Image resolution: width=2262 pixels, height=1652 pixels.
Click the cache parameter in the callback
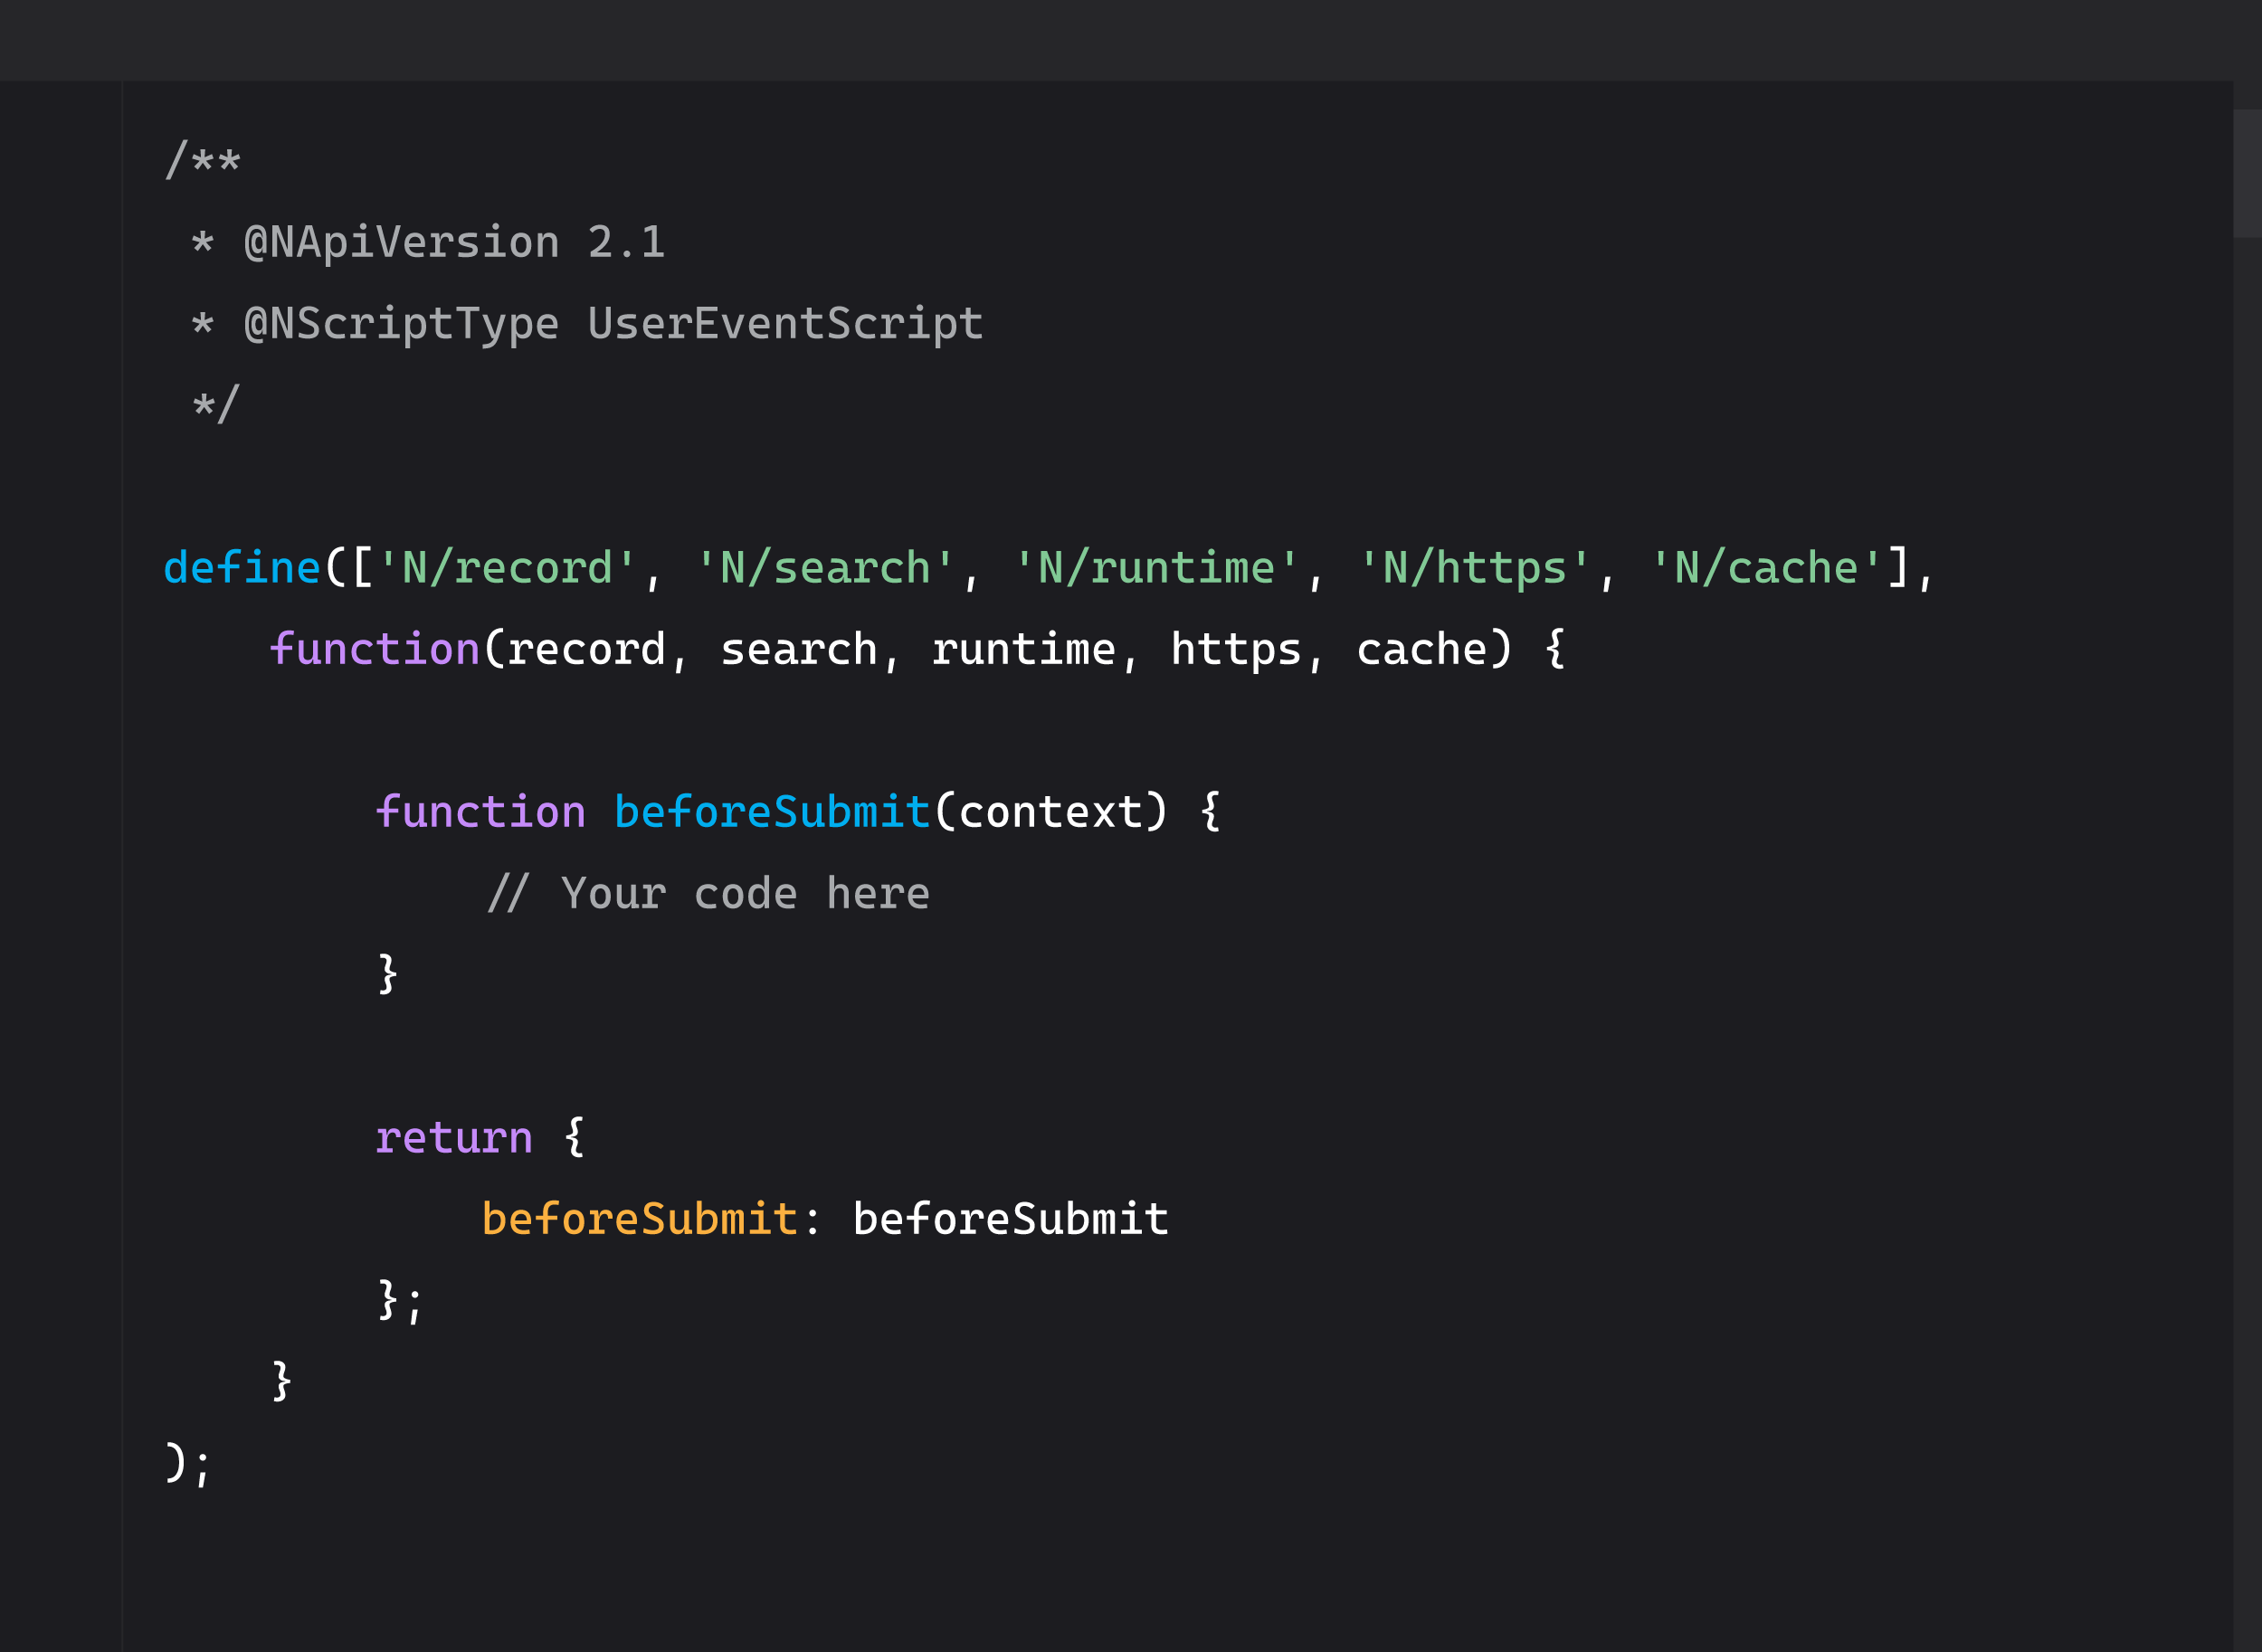click(1421, 650)
